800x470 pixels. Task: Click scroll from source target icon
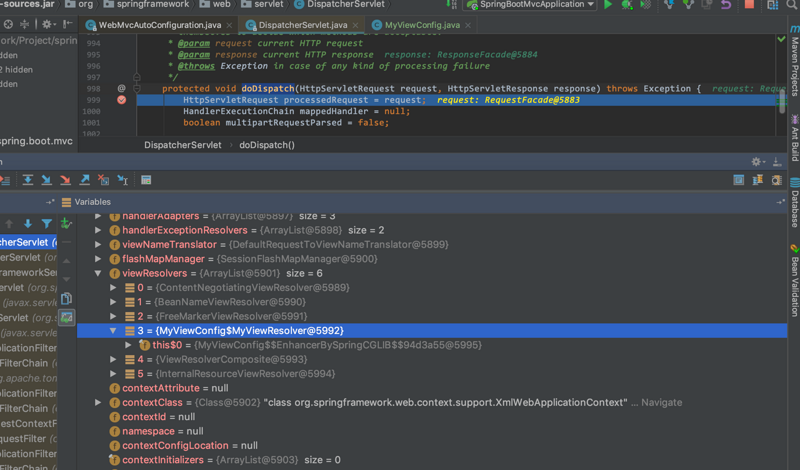coord(8,24)
